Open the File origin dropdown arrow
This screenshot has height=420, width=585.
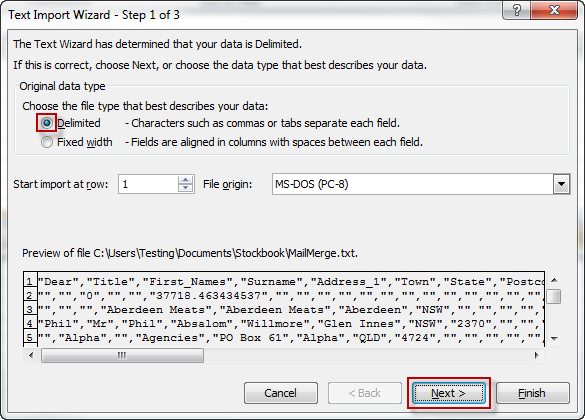coord(561,184)
